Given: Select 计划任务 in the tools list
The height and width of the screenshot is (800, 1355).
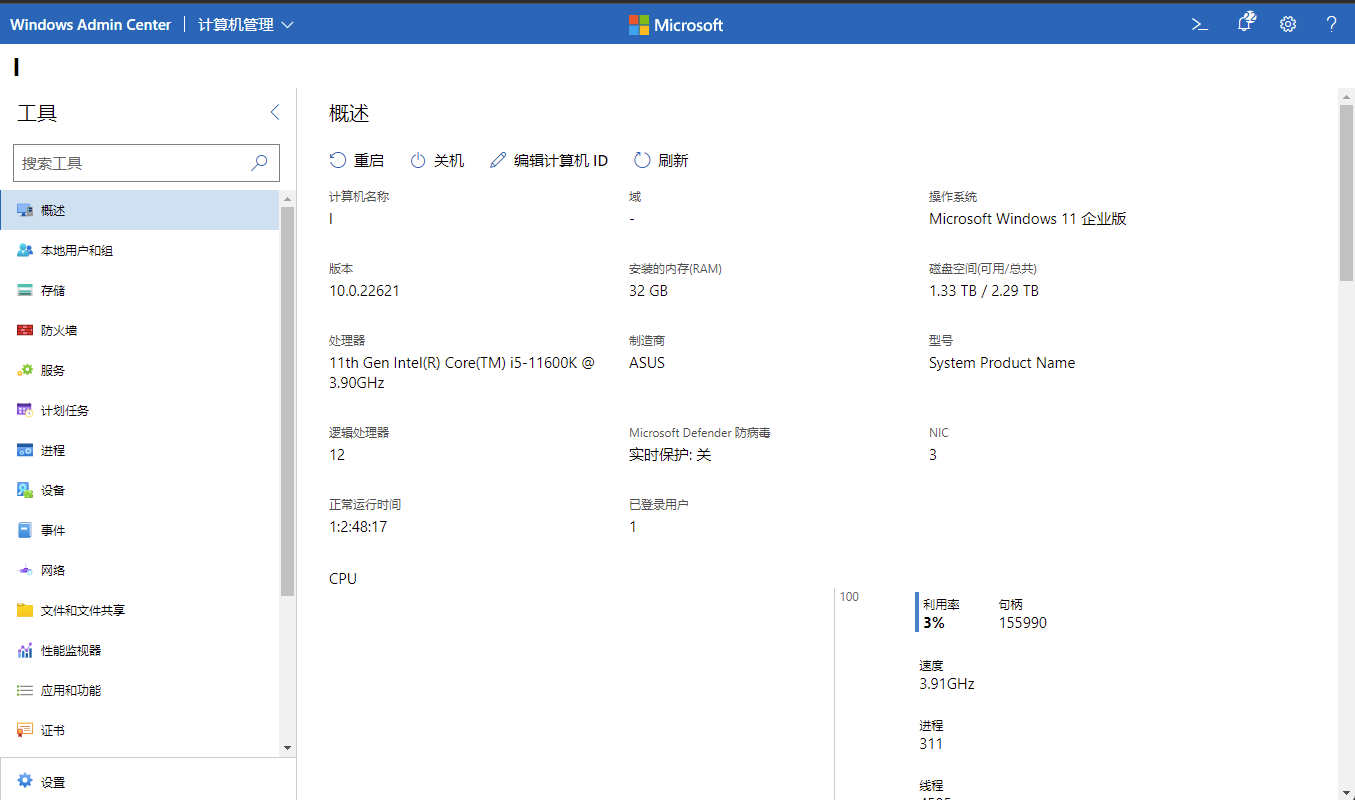Looking at the screenshot, I should [x=140, y=410].
